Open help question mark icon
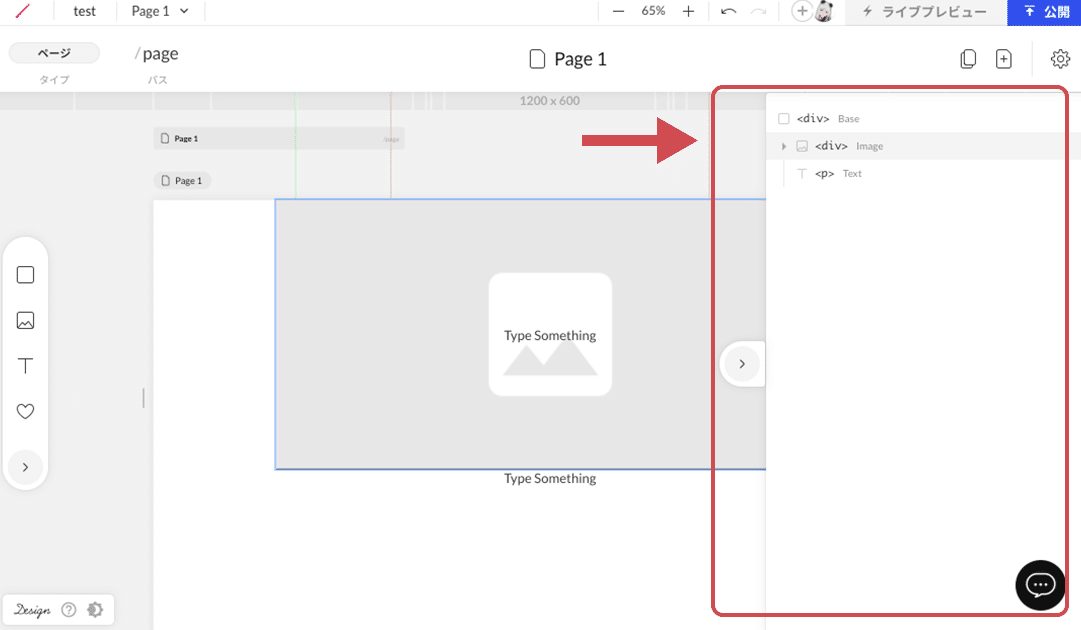Image resolution: width=1081 pixels, height=630 pixels. [69, 610]
